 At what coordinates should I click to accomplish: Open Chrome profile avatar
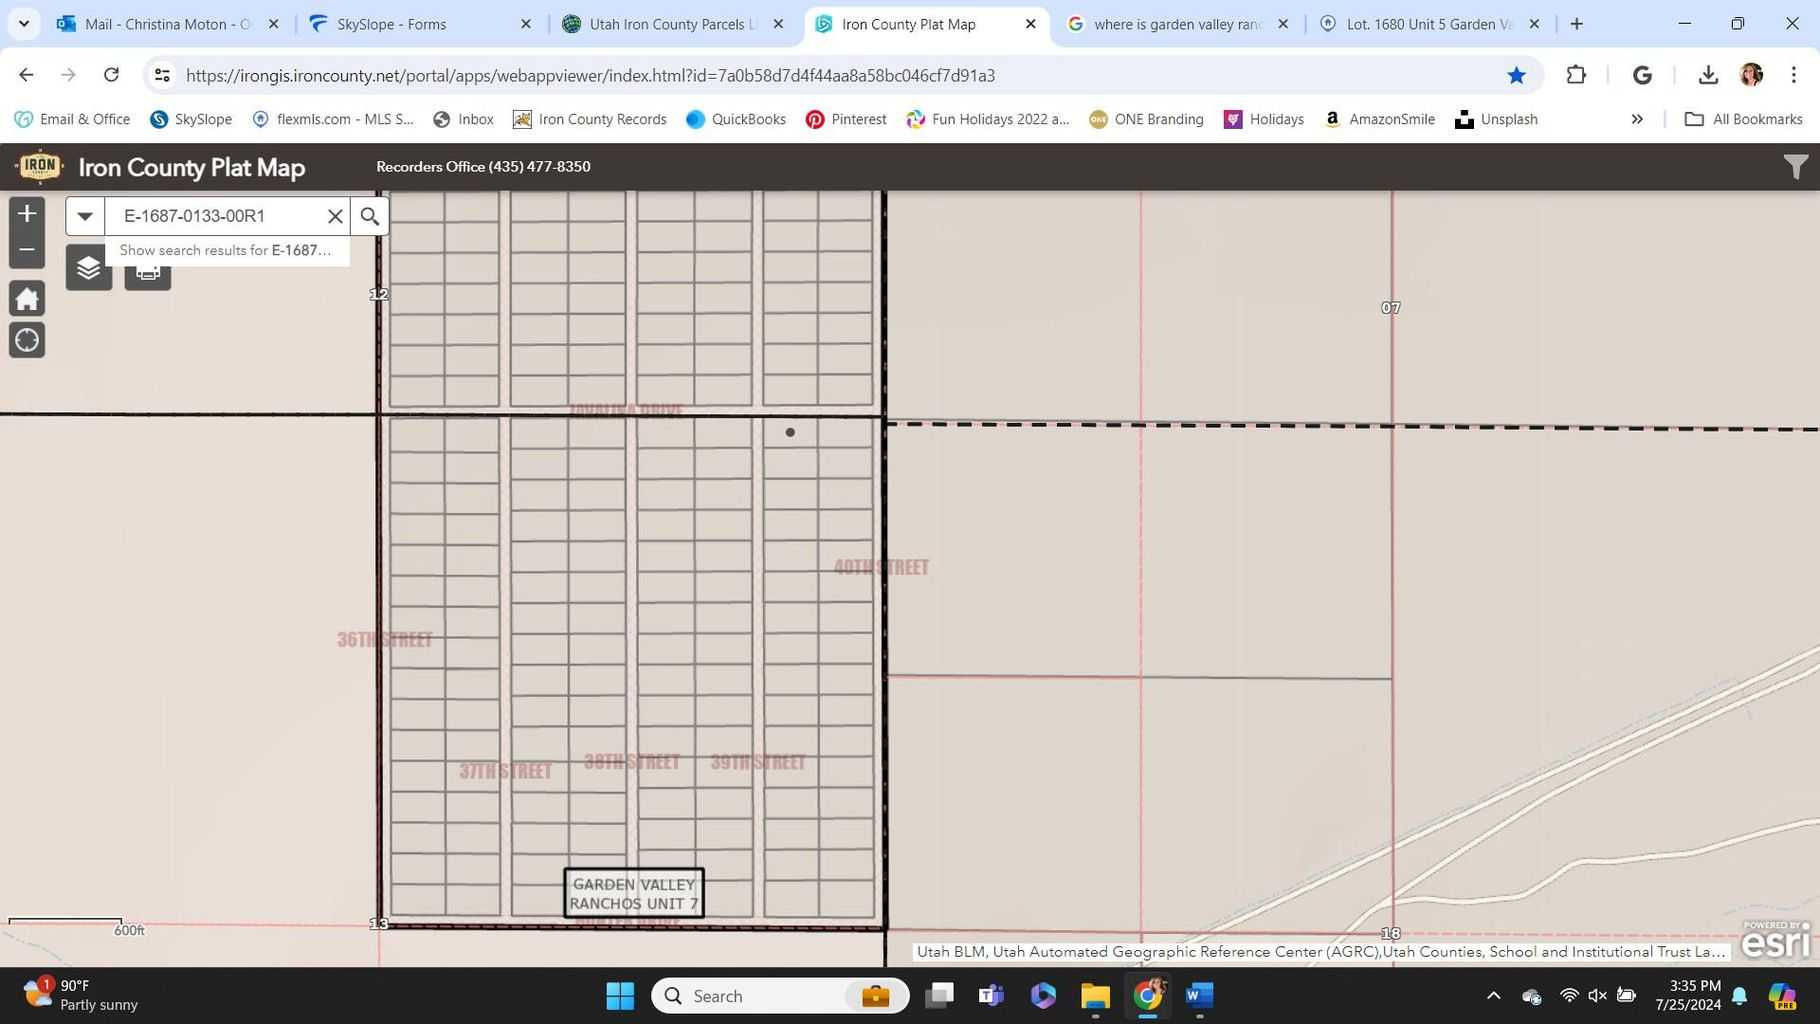1751,75
